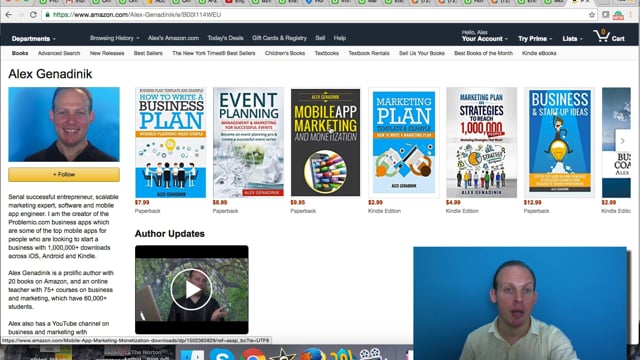
Task: Open Advanced Search
Action: tap(59, 53)
